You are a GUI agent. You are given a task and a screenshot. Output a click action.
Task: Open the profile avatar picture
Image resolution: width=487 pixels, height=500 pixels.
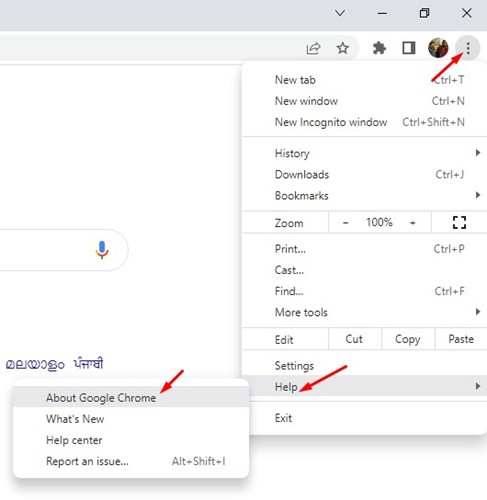[438, 48]
